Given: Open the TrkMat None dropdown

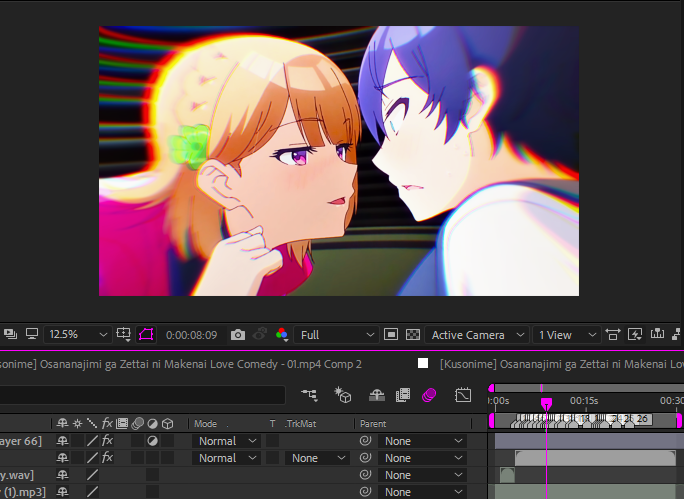Looking at the screenshot, I should click(318, 458).
